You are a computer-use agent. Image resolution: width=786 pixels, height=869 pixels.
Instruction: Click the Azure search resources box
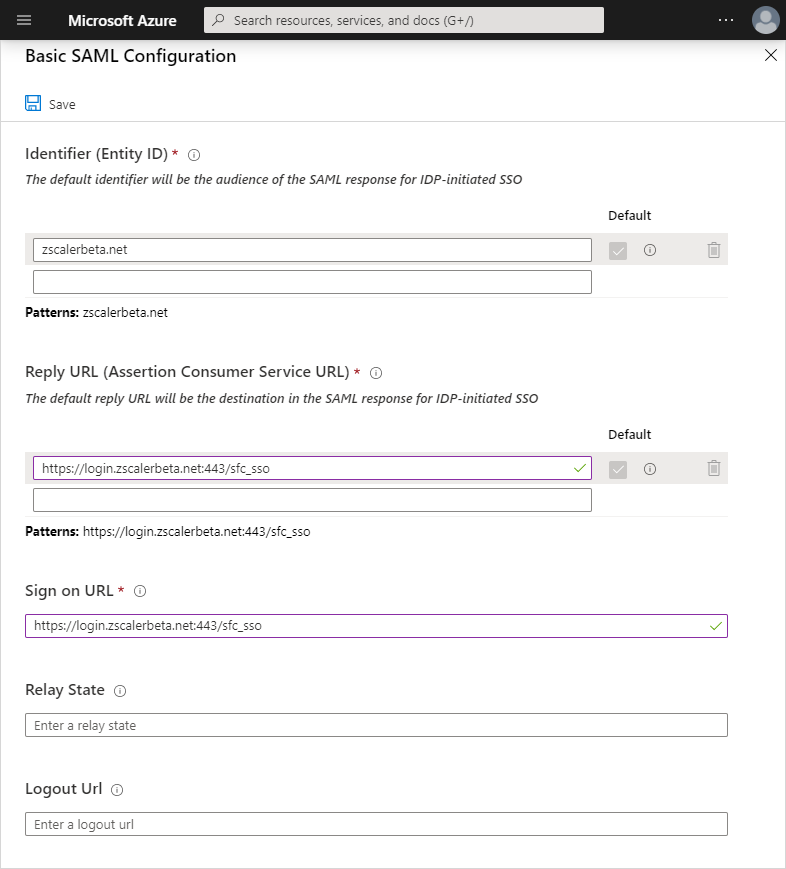click(404, 20)
